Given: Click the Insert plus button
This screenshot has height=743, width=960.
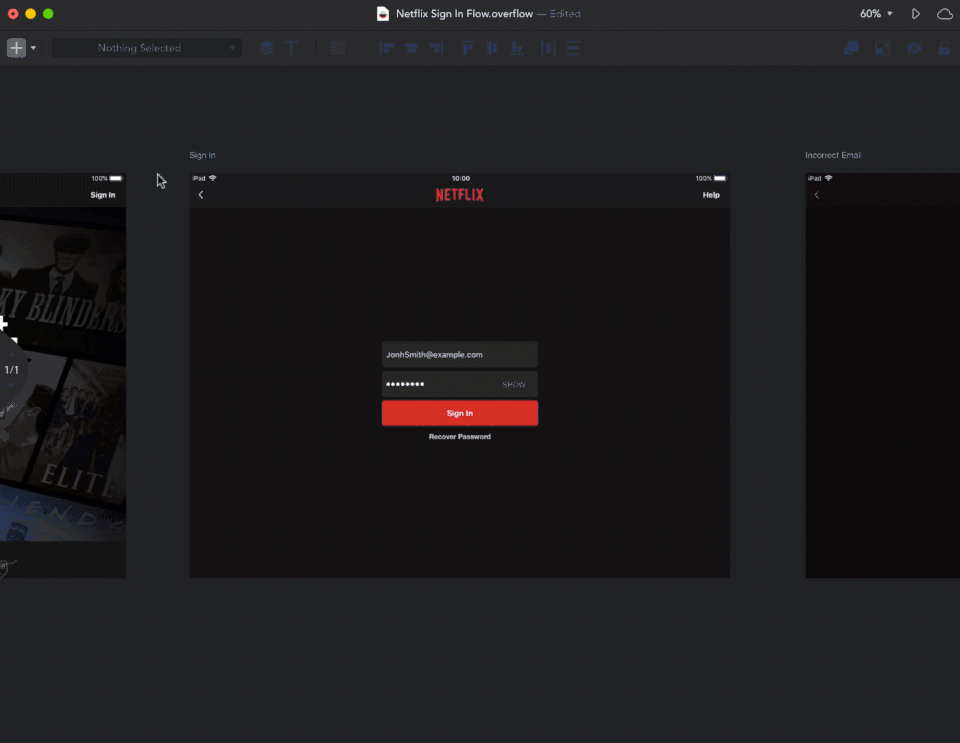Looking at the screenshot, I should tap(17, 48).
